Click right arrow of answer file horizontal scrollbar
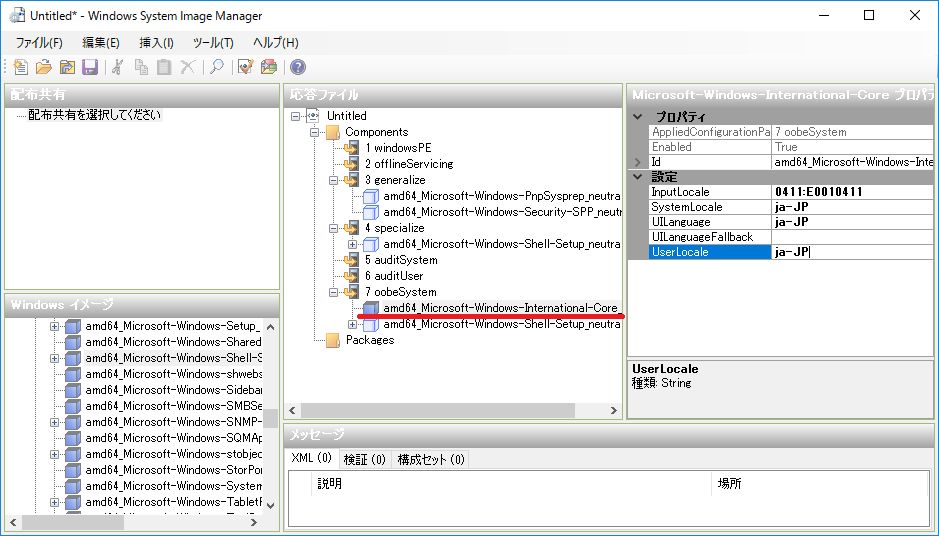This screenshot has height=536, width=939. tap(613, 410)
